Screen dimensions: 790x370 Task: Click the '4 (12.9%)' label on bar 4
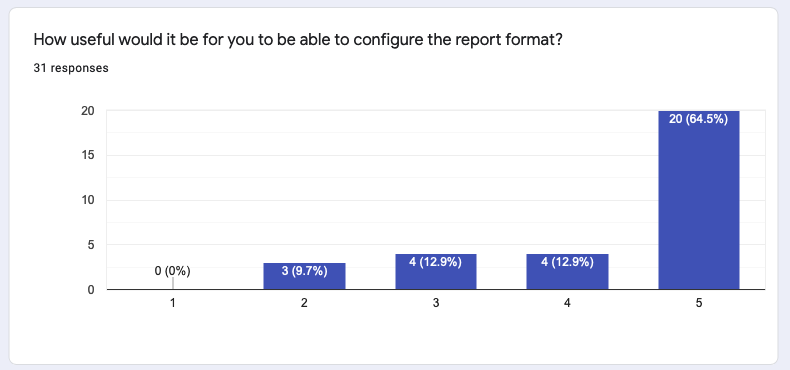[567, 262]
